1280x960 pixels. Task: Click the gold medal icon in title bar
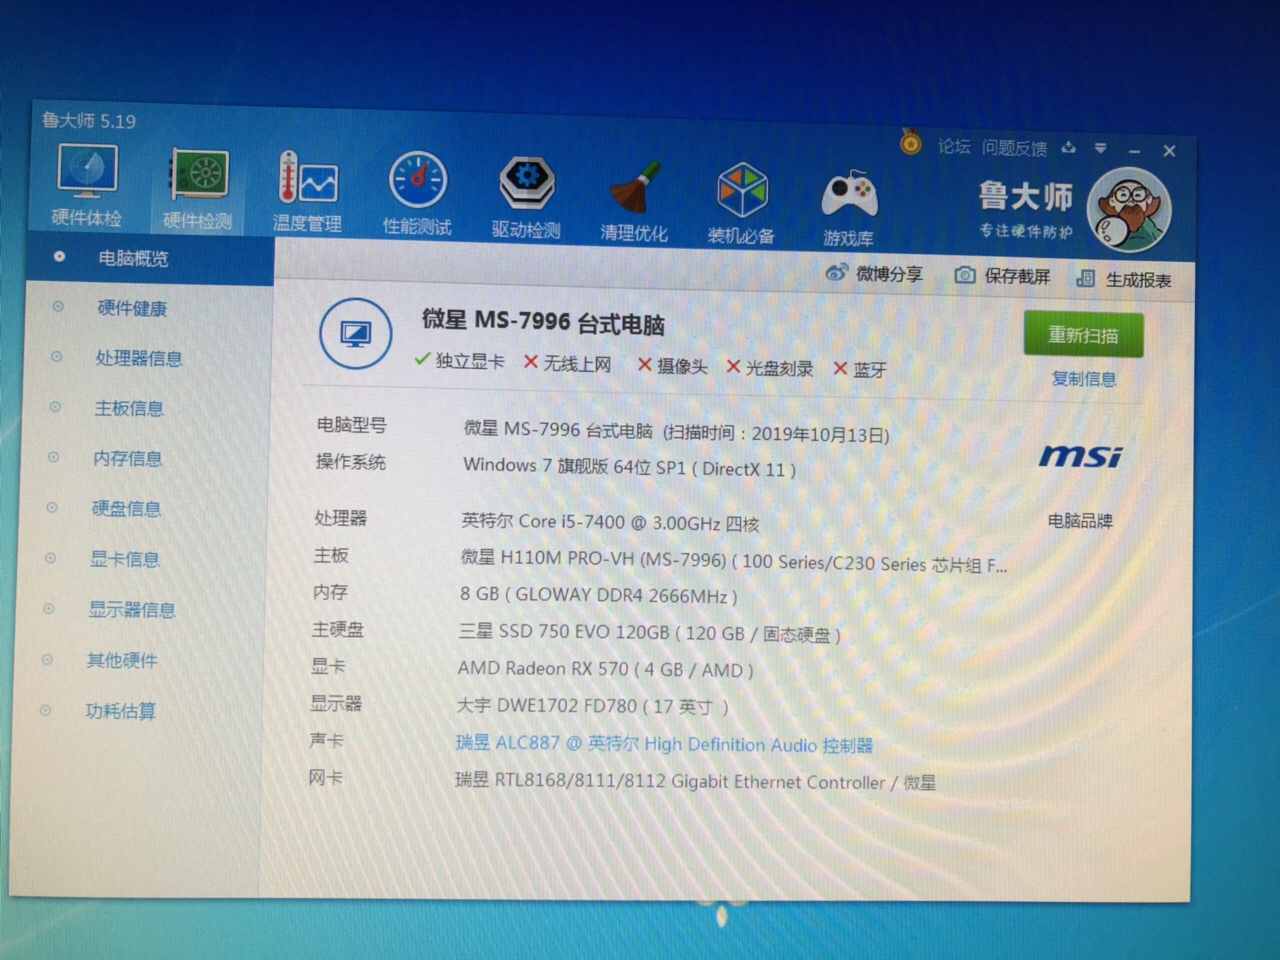point(910,142)
